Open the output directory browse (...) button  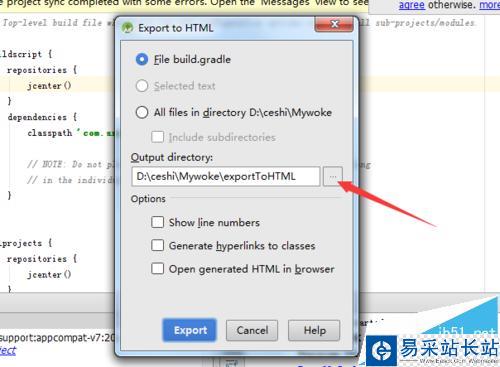pos(333,176)
